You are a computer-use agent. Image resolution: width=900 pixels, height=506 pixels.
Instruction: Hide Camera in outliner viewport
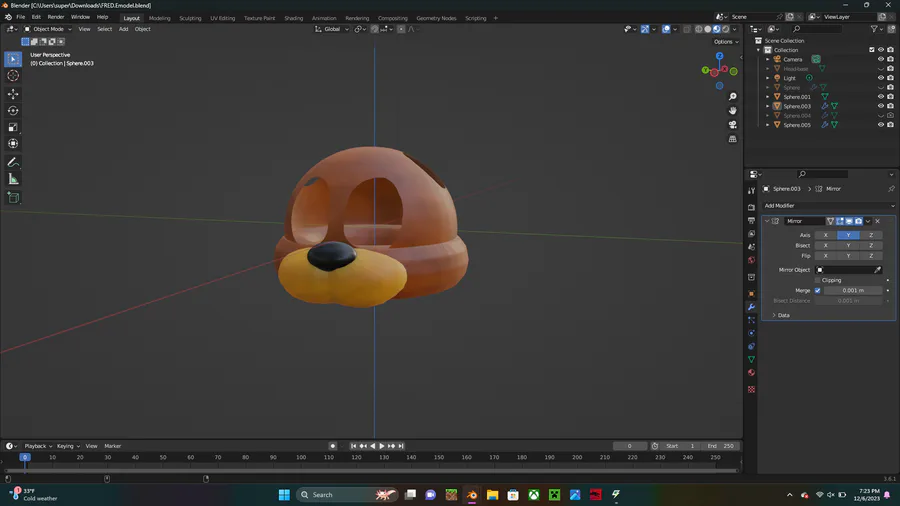(881, 59)
